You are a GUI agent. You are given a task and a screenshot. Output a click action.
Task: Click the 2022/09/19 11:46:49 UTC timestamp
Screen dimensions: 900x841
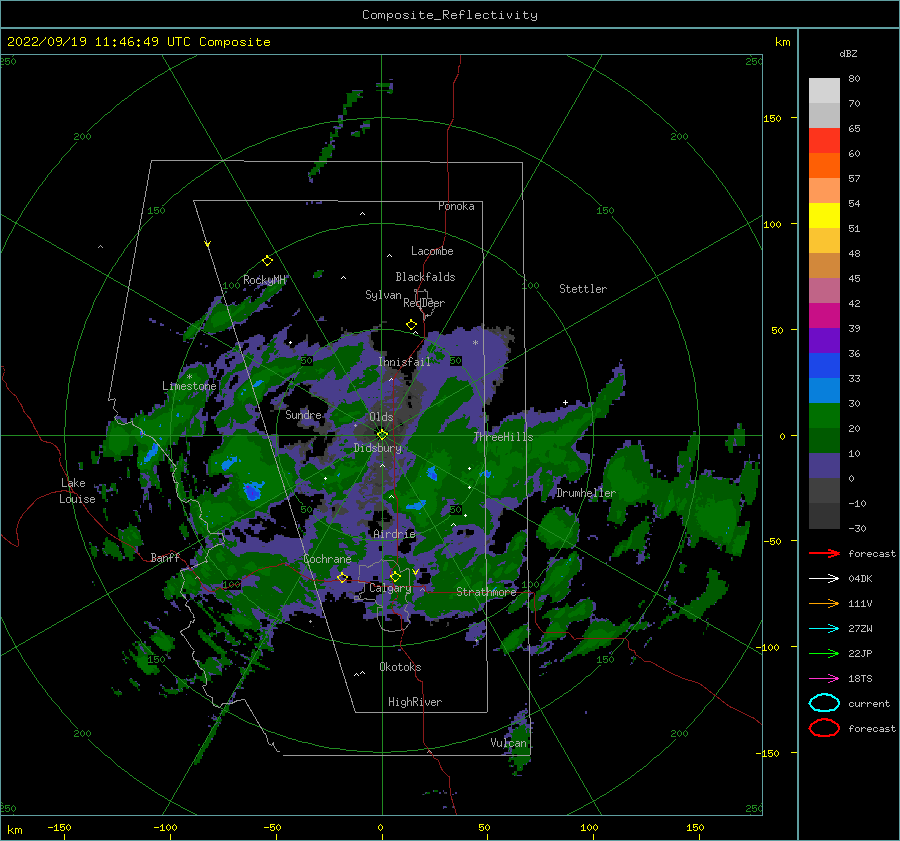[99, 42]
